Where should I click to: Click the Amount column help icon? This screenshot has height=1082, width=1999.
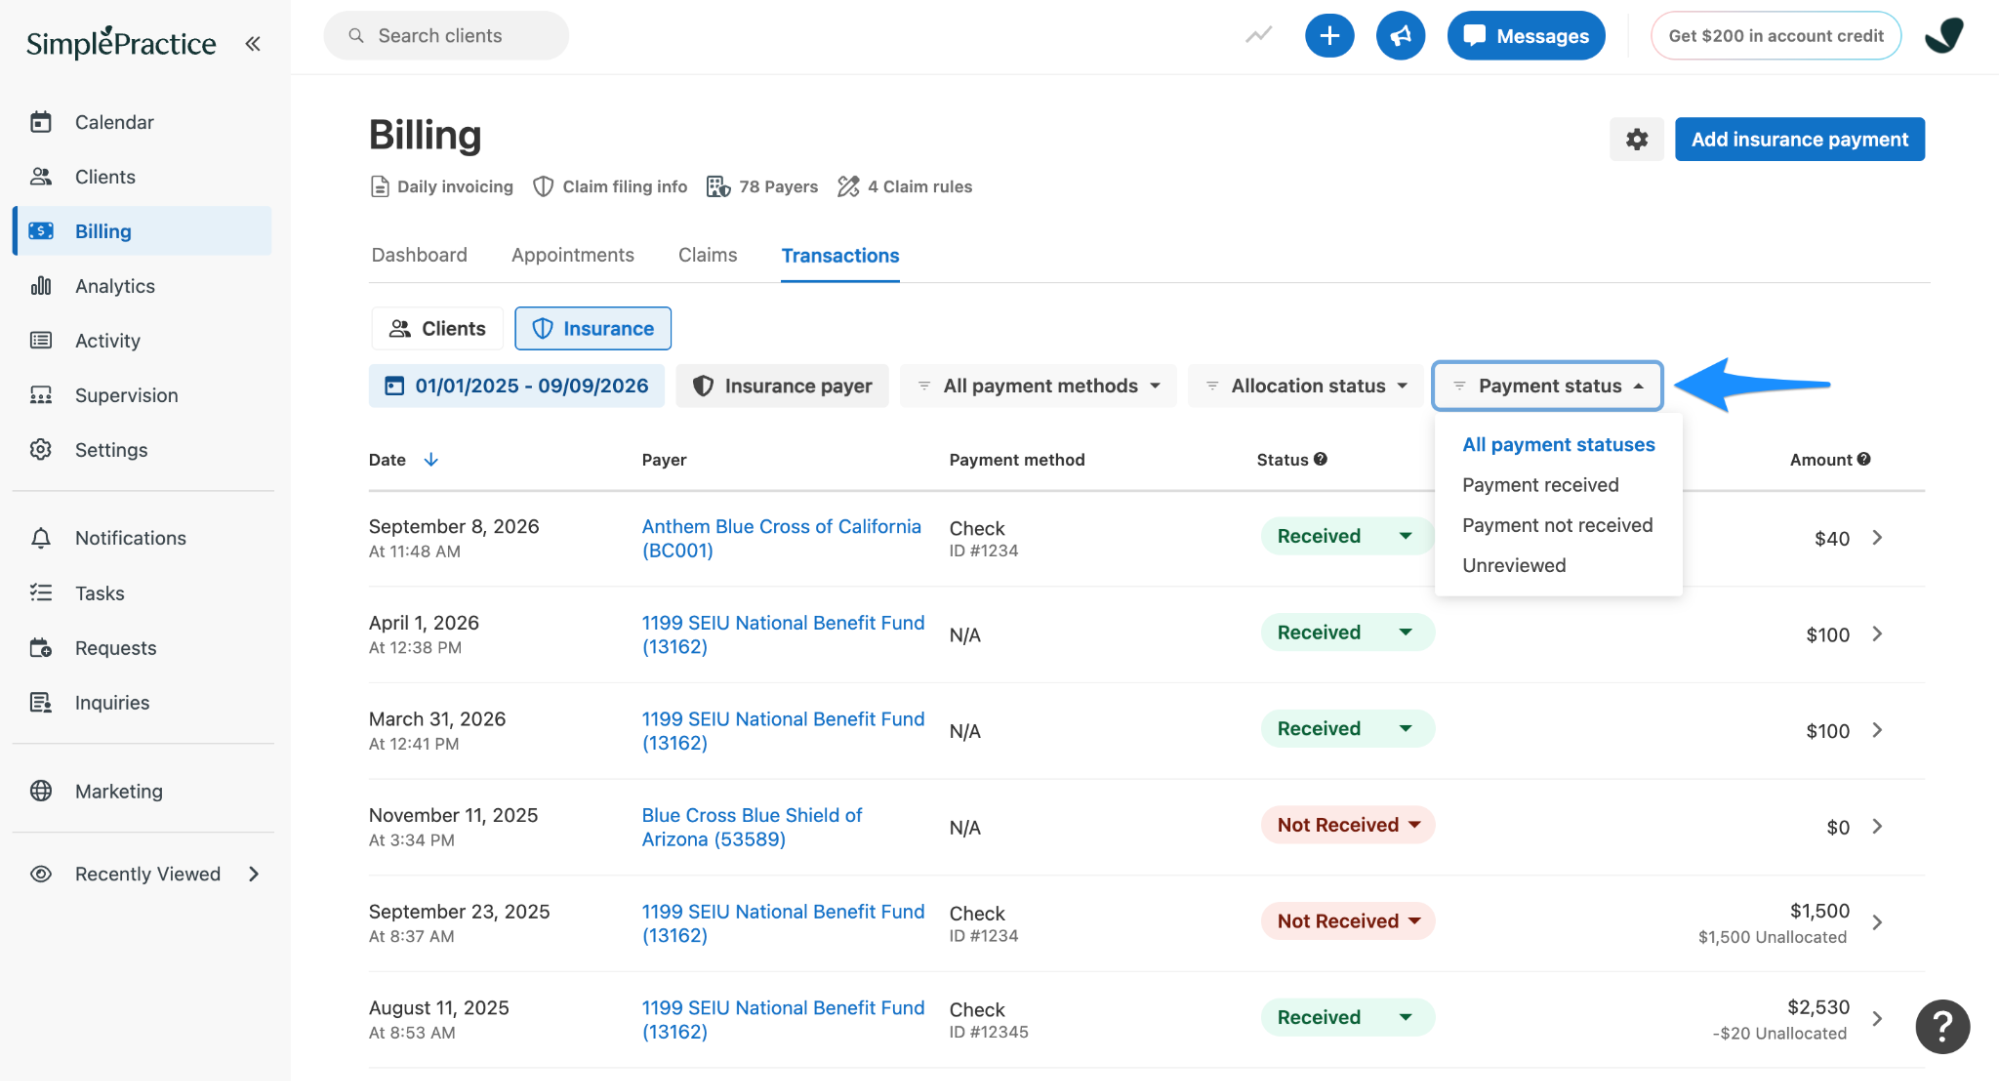click(1863, 459)
